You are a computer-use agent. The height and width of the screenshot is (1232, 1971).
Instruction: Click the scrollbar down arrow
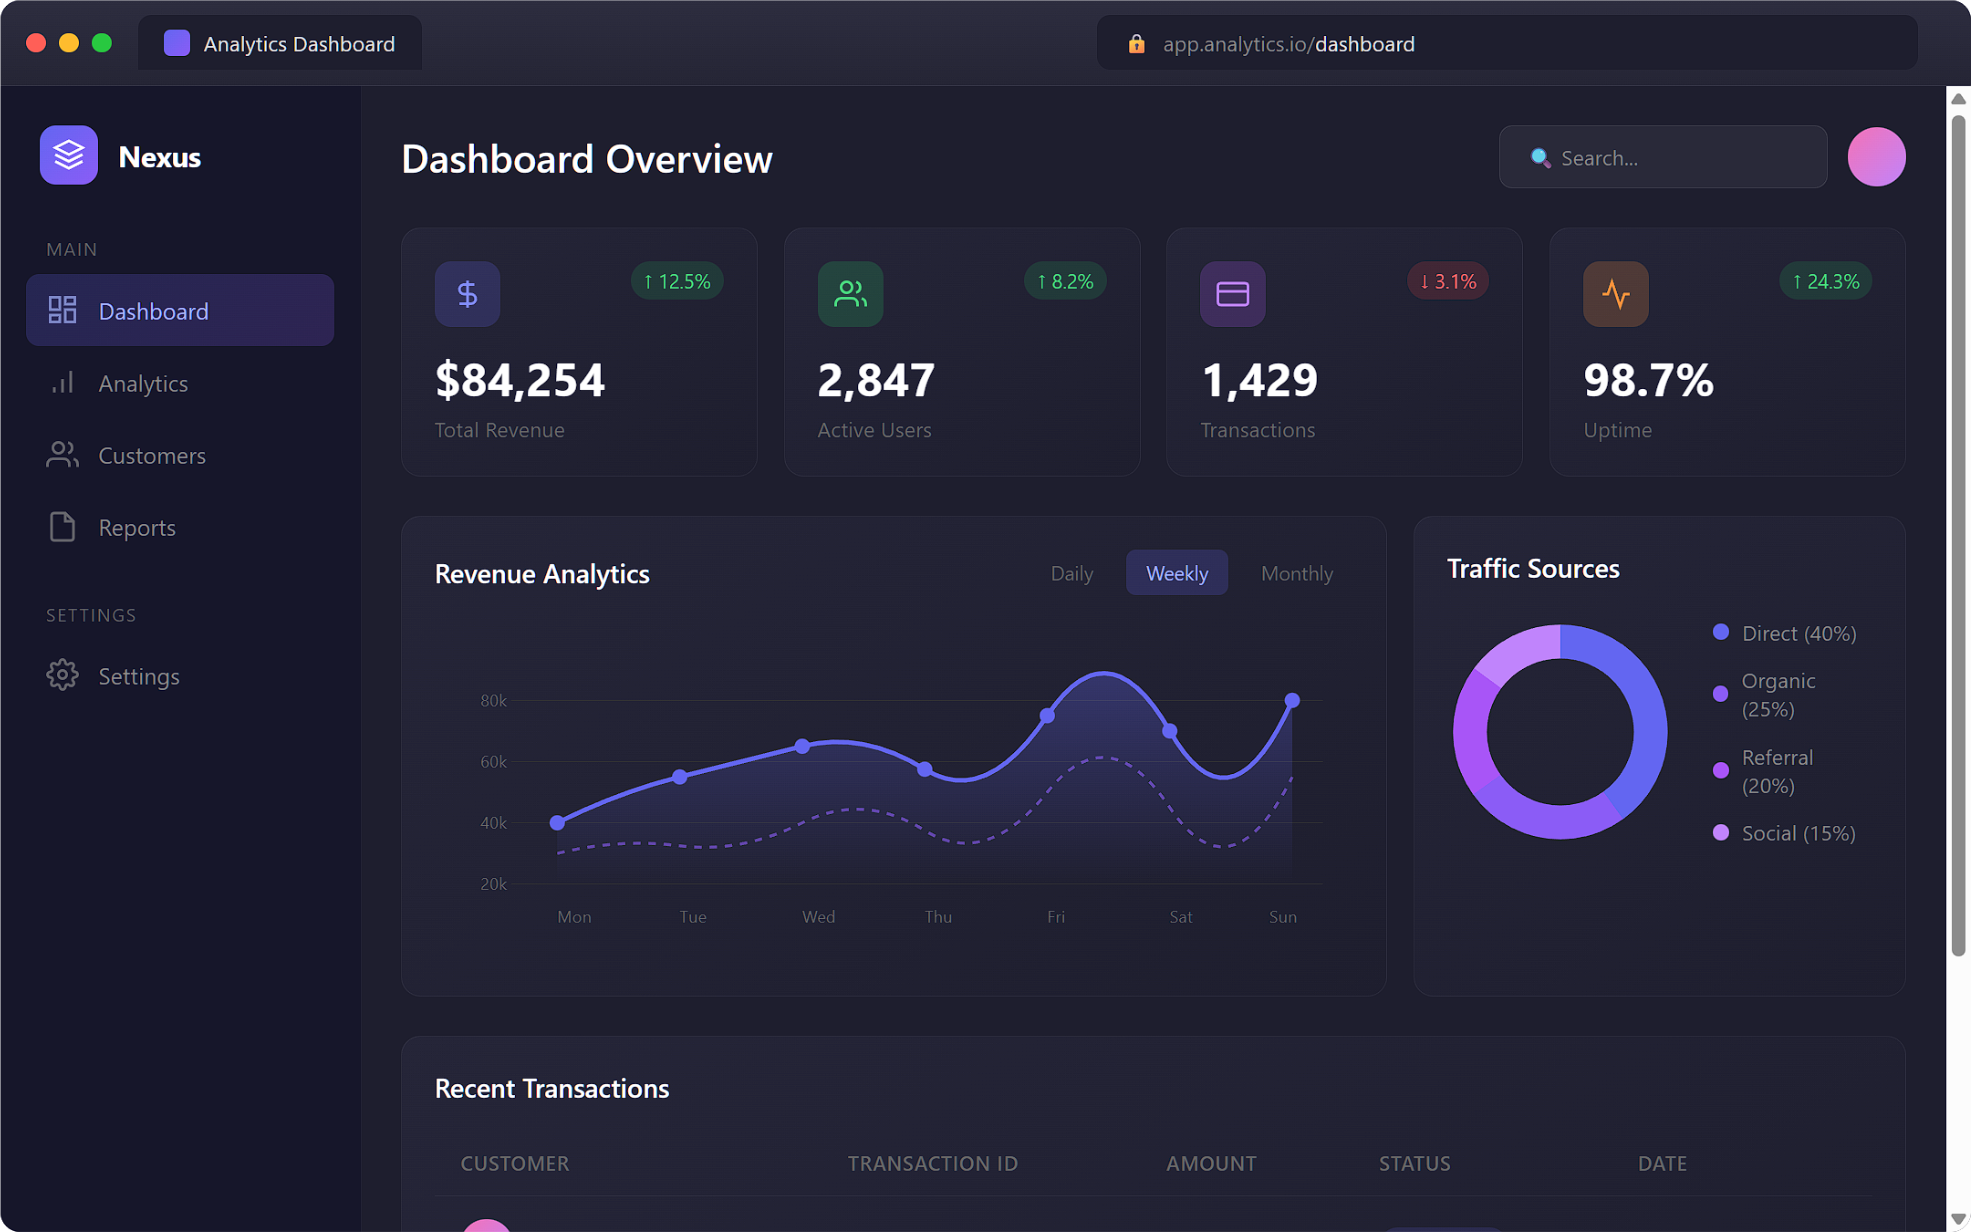coord(1957,1221)
